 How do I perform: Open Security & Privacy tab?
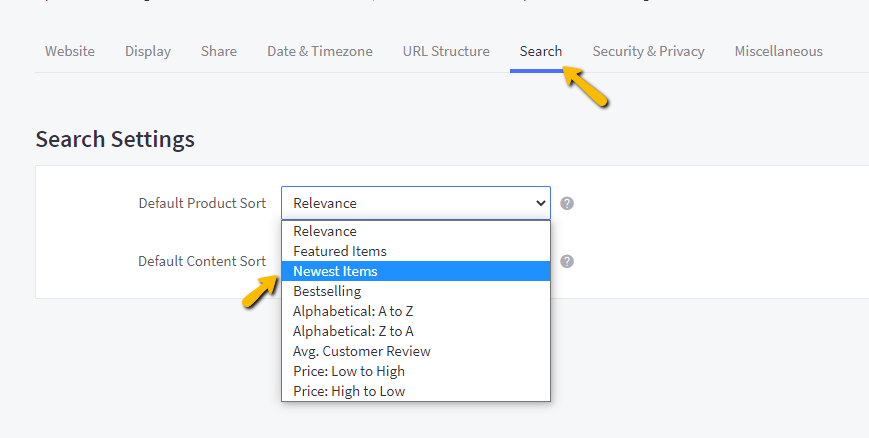pos(648,51)
